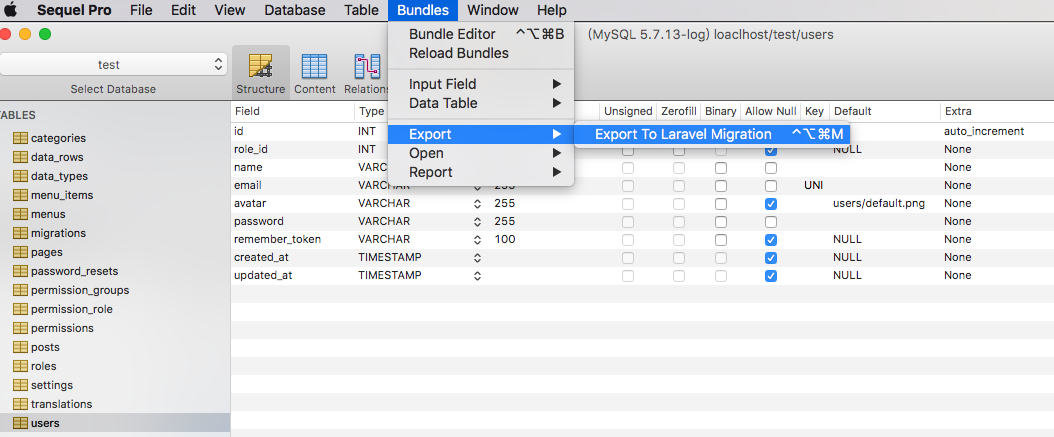Enable Allow Null for password

(771, 221)
